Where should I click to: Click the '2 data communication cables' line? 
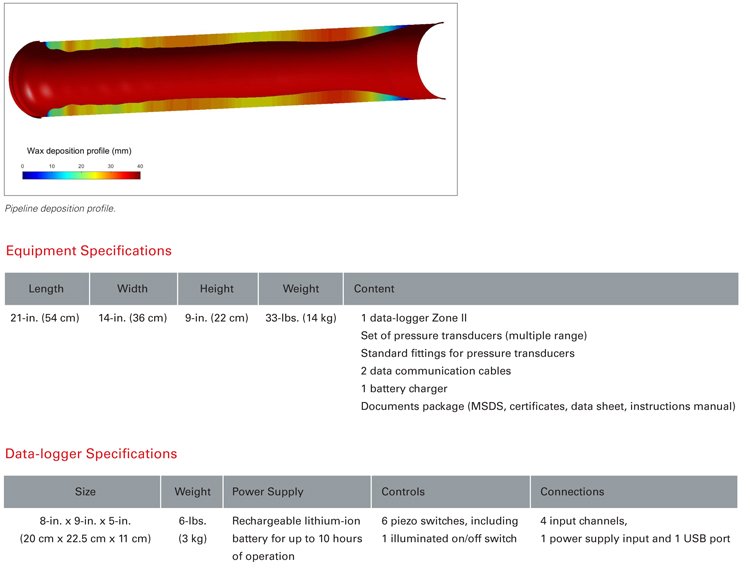click(435, 371)
